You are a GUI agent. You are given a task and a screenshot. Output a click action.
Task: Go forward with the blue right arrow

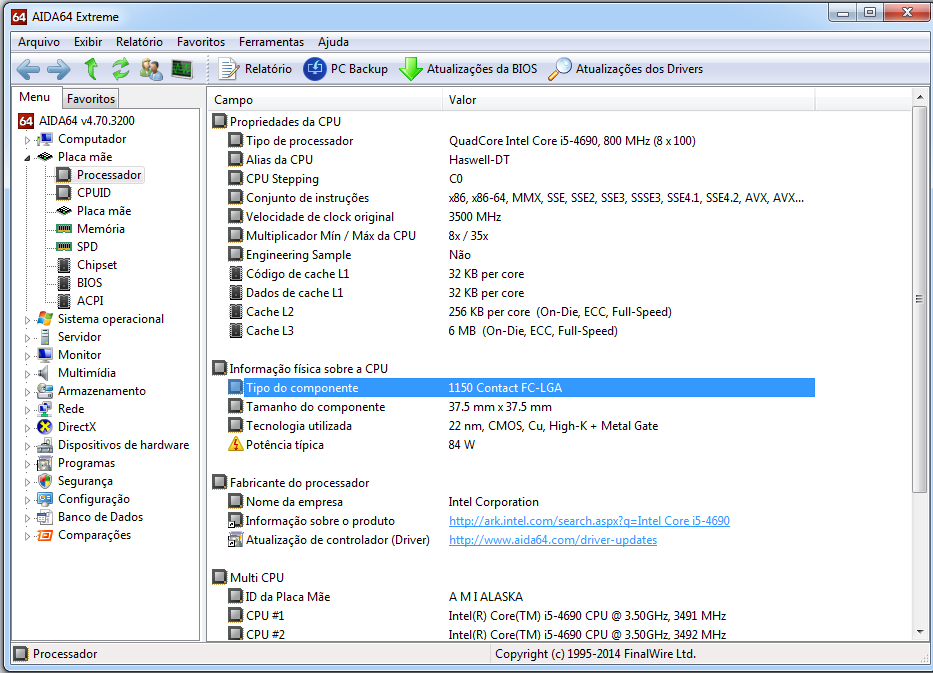(58, 70)
